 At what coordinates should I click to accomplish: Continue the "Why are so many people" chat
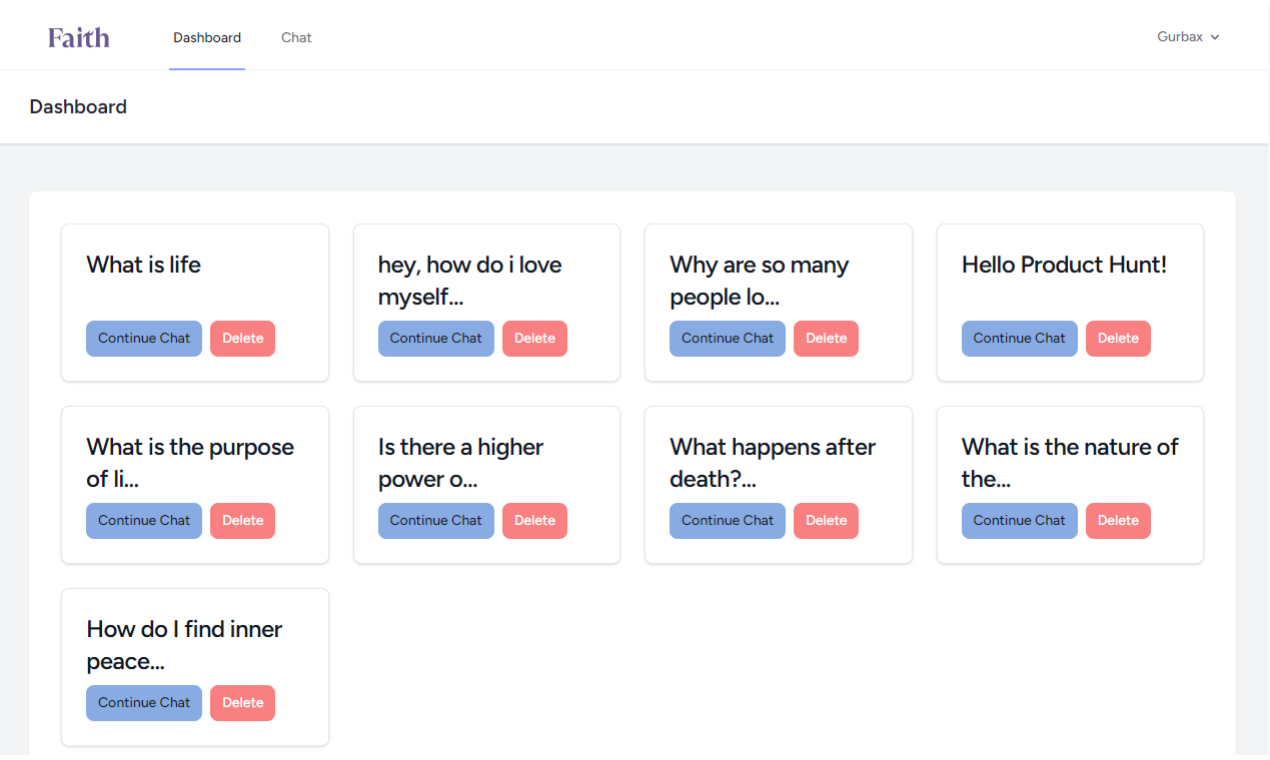(x=727, y=338)
